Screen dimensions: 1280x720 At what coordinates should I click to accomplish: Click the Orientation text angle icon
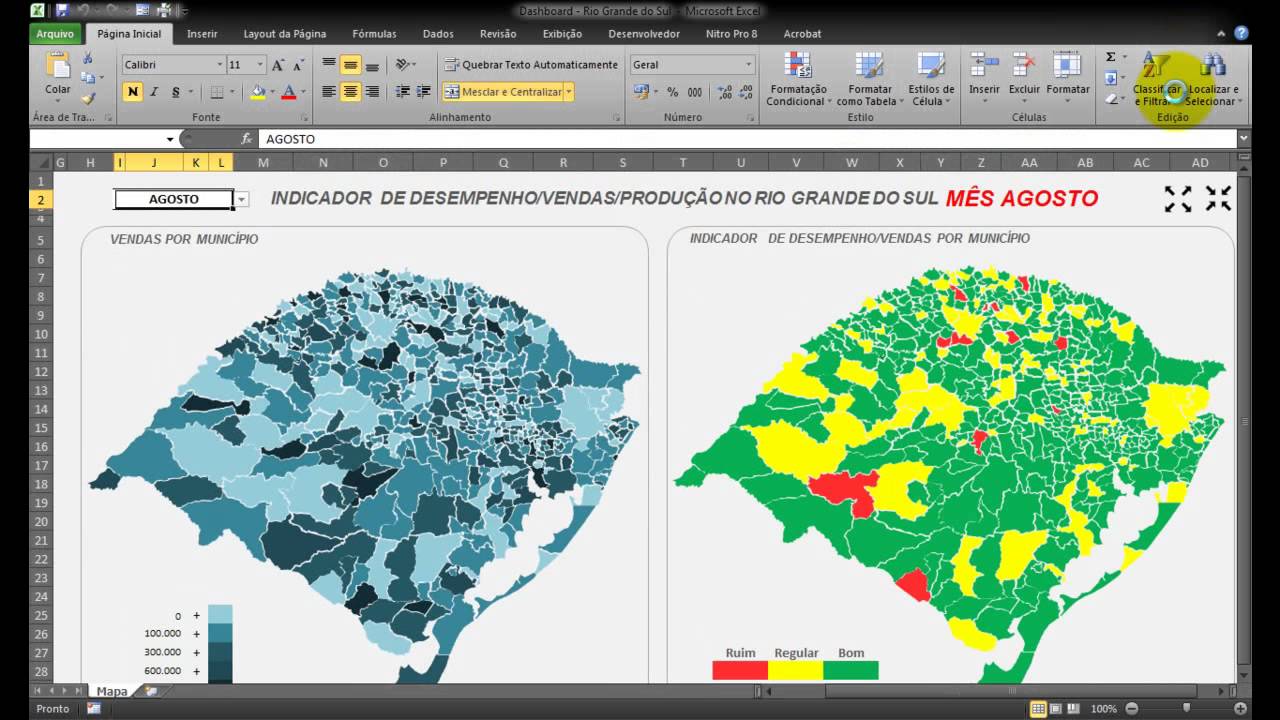(x=402, y=65)
